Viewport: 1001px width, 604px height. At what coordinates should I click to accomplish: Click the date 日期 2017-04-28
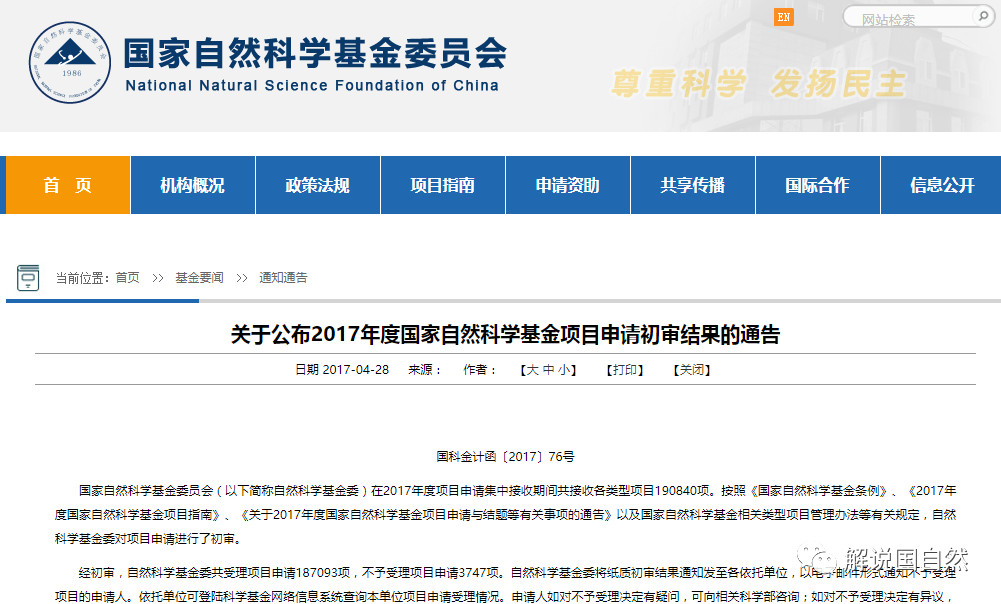[342, 370]
